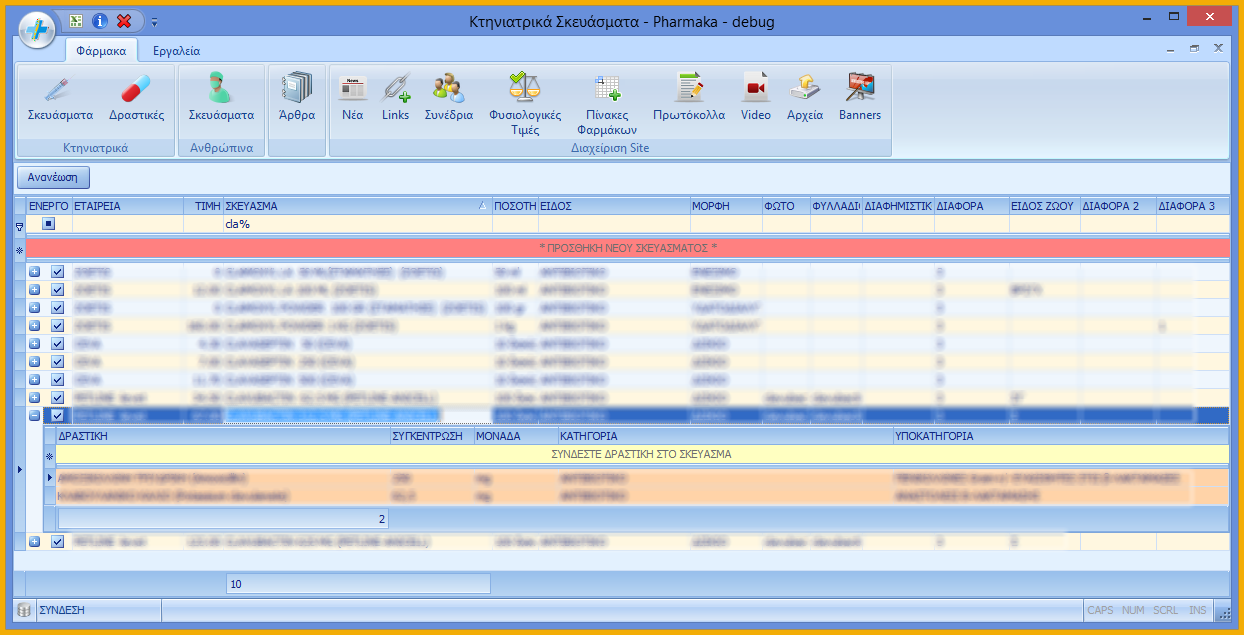This screenshot has height=635, width=1244.
Task: Expand the first data row with the plus
Action: [x=33, y=270]
